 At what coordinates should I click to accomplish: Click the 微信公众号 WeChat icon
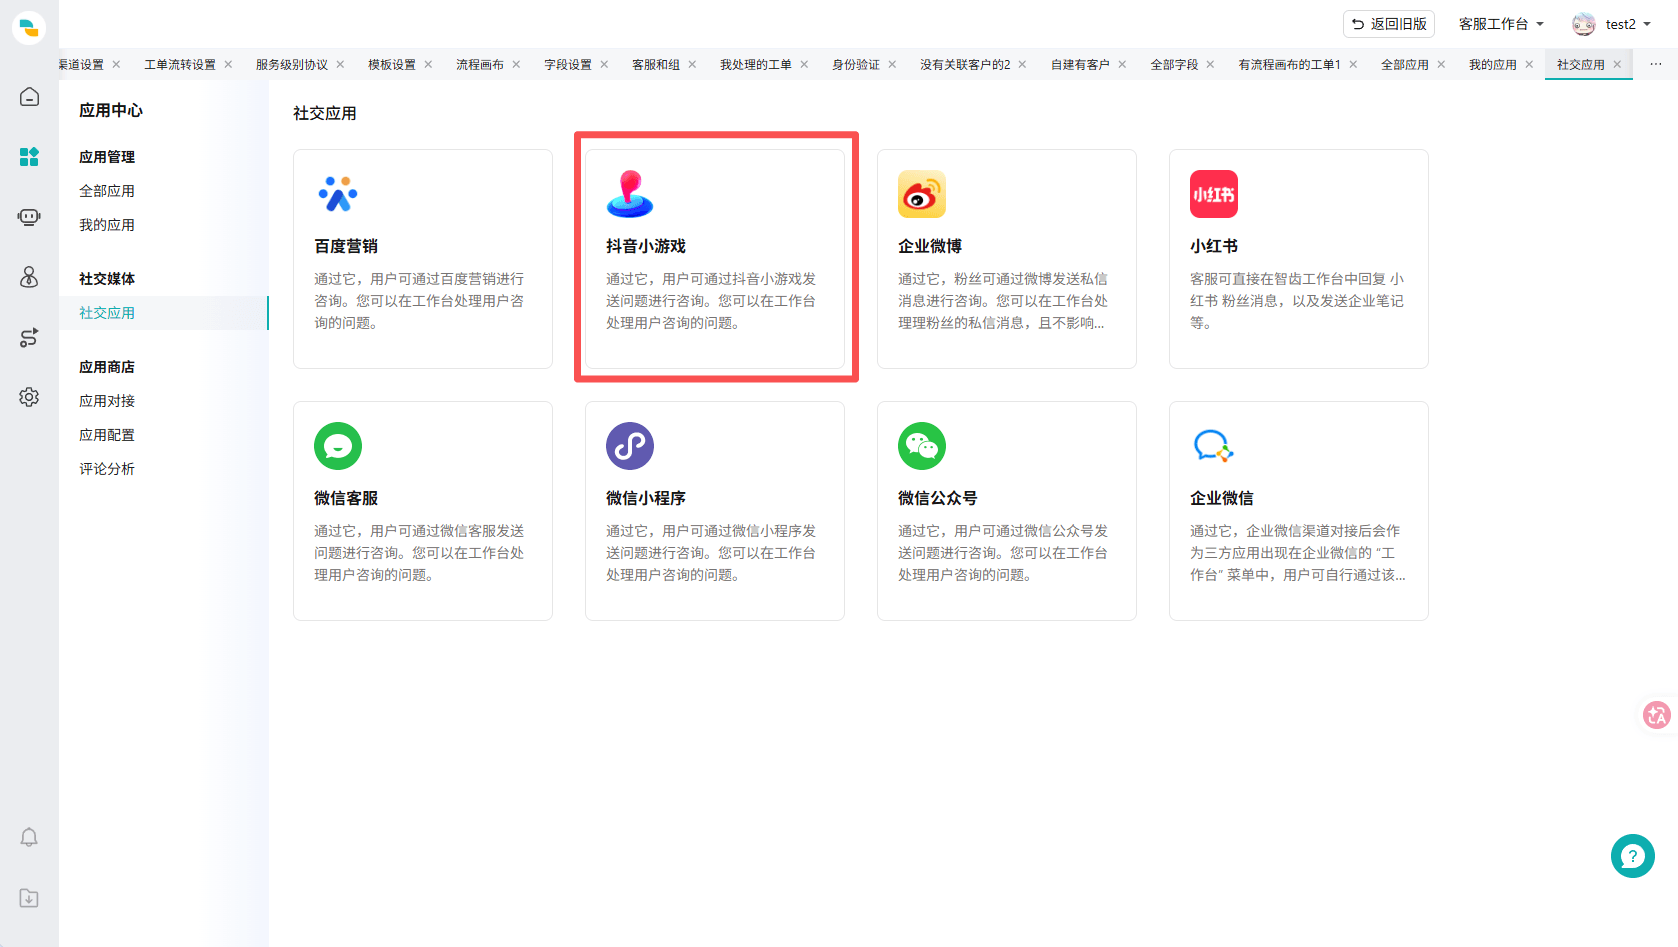(x=922, y=446)
